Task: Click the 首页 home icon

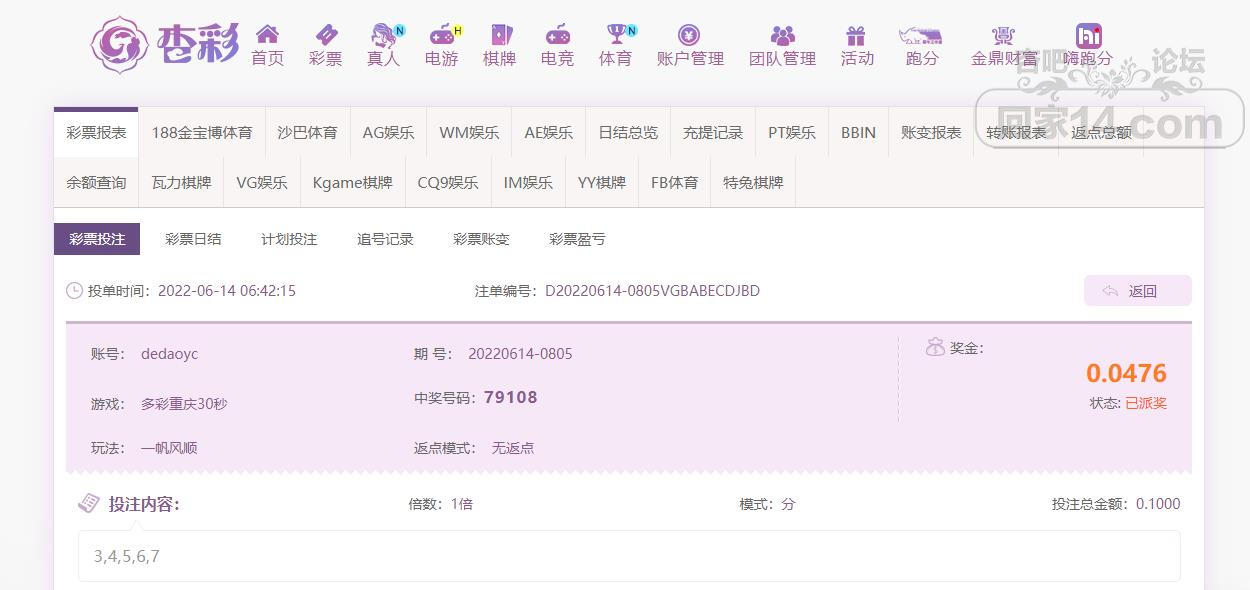Action: coord(267,35)
